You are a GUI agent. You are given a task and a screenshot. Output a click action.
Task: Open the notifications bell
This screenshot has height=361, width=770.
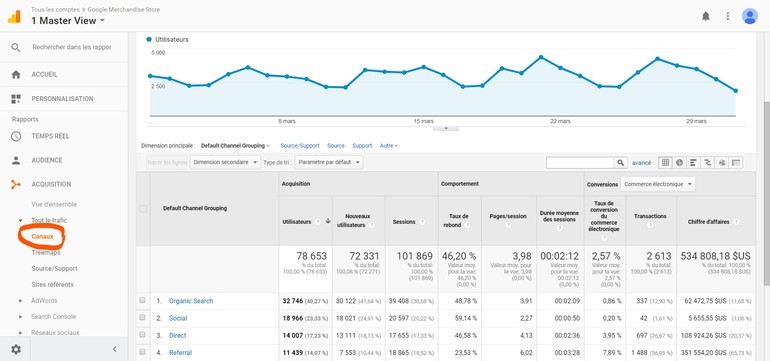(706, 16)
